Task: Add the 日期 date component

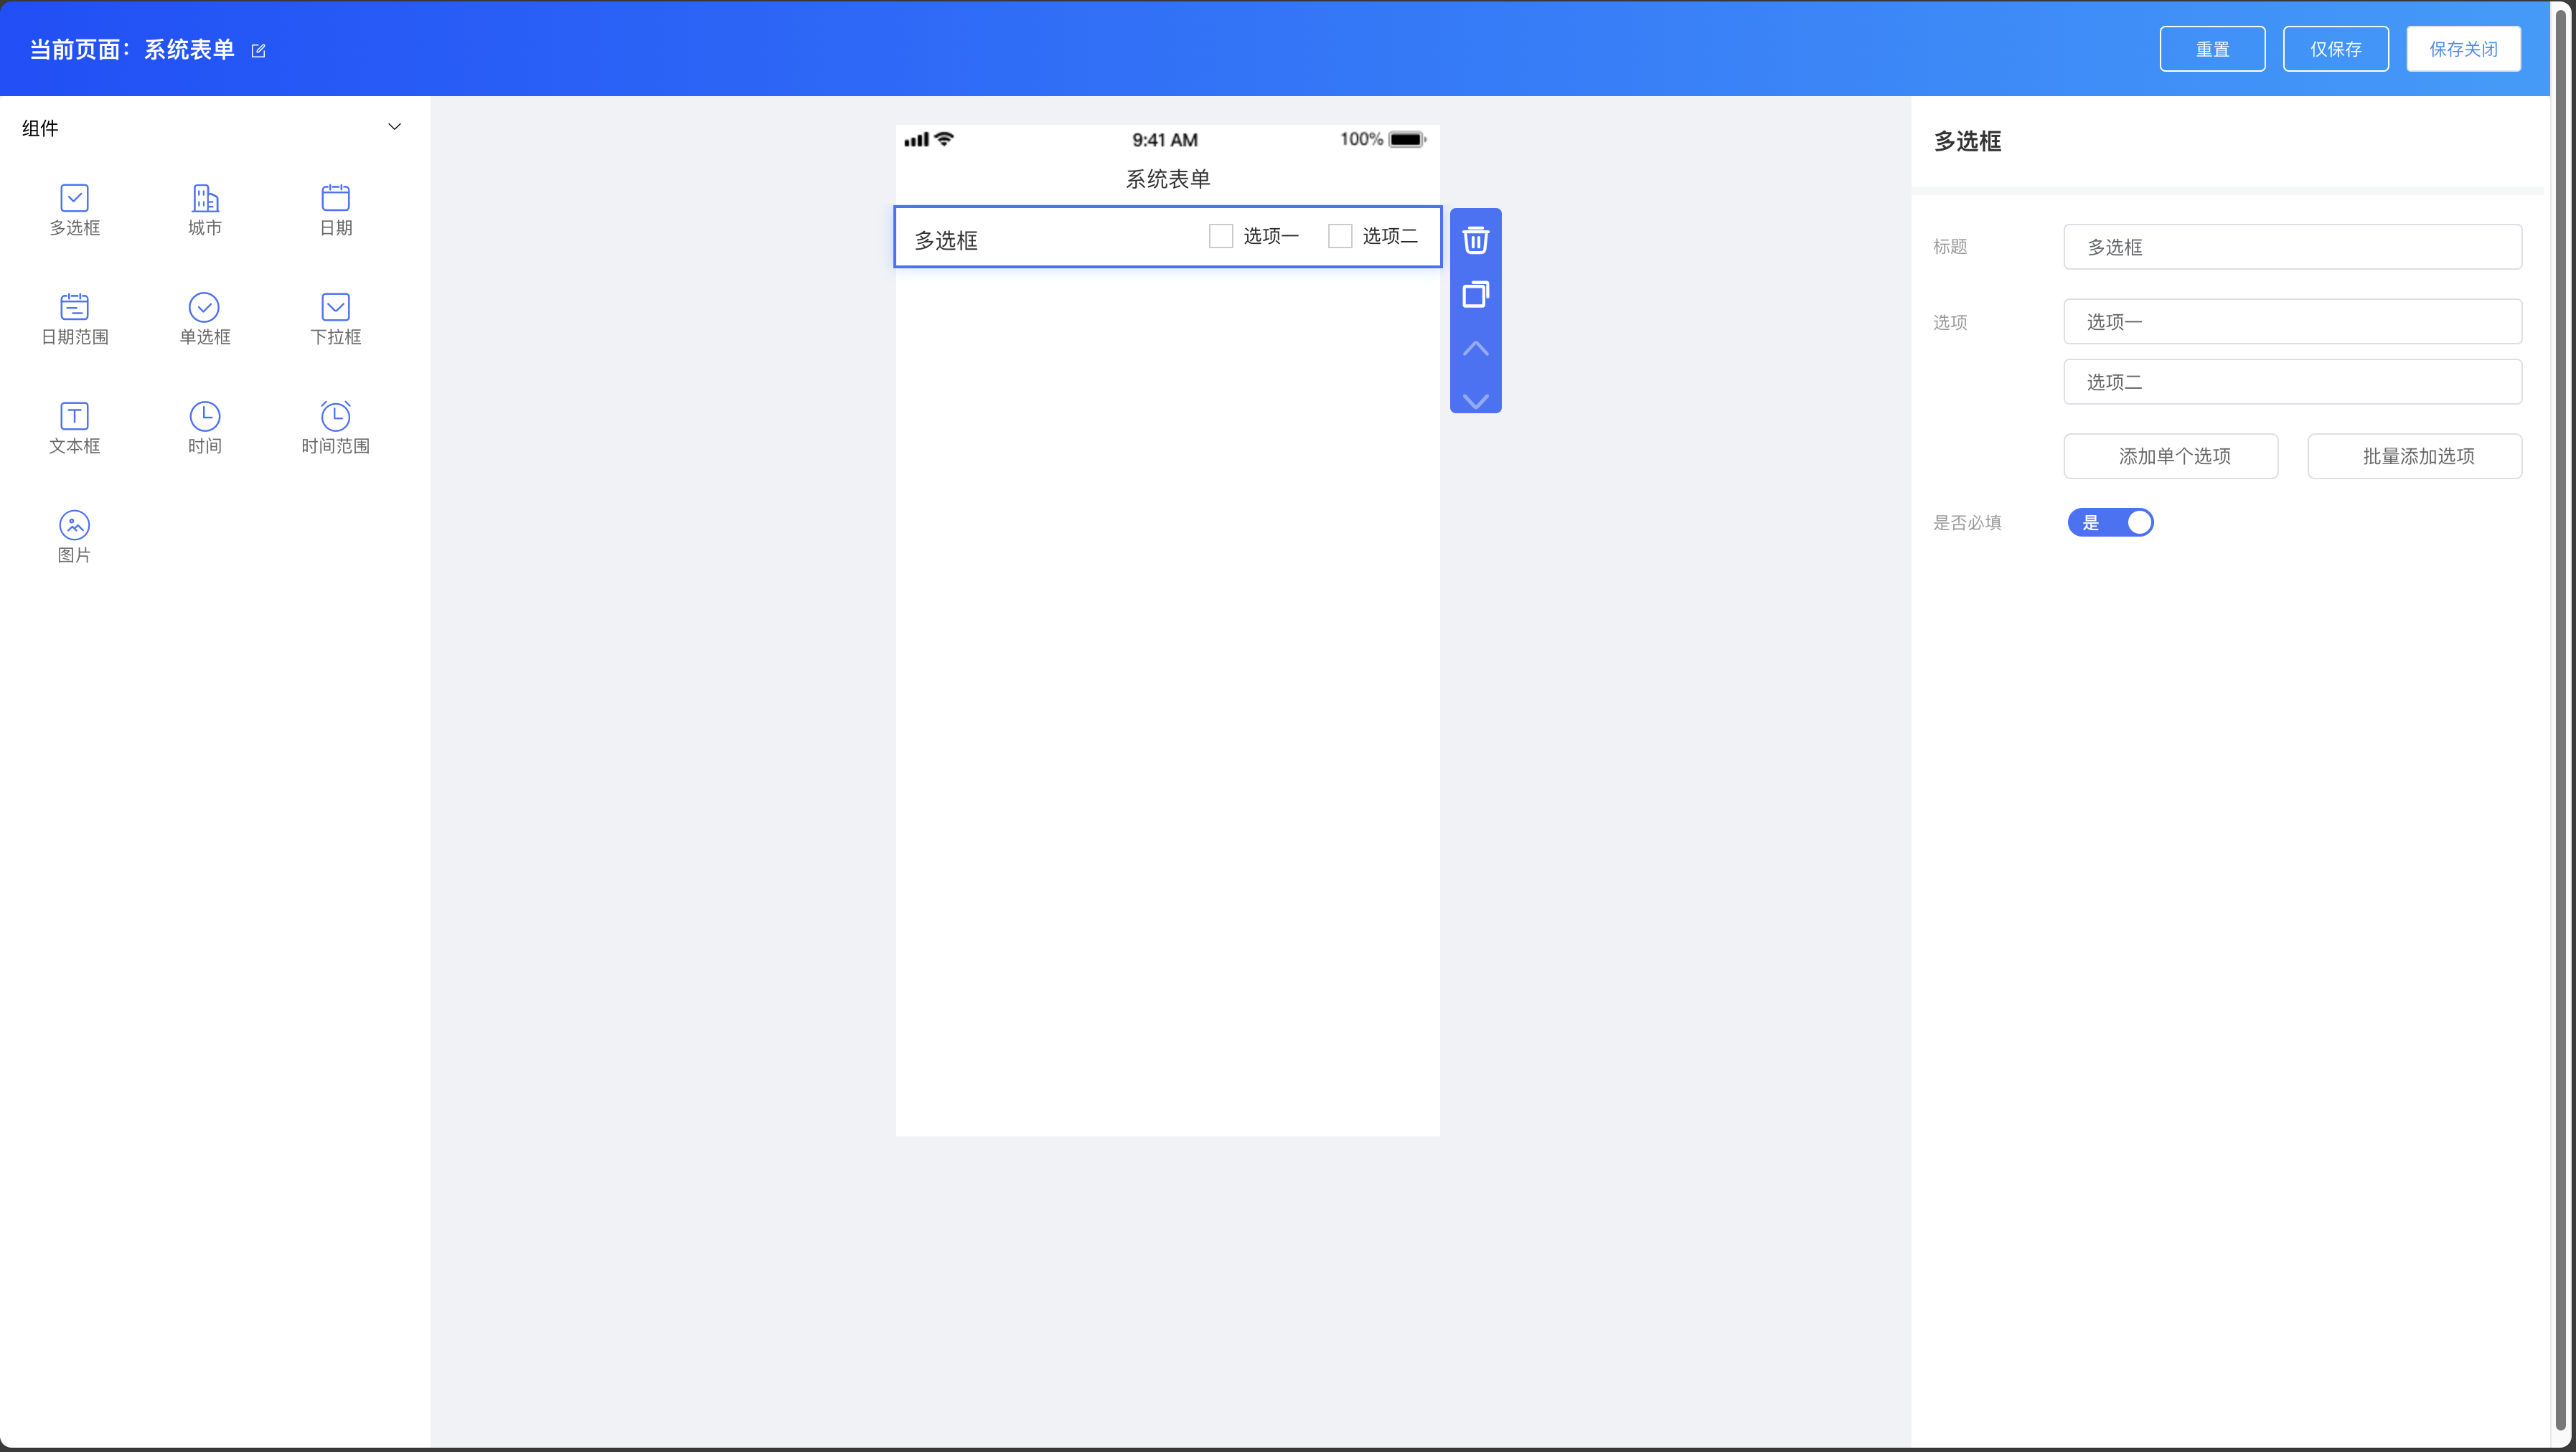Action: click(335, 199)
